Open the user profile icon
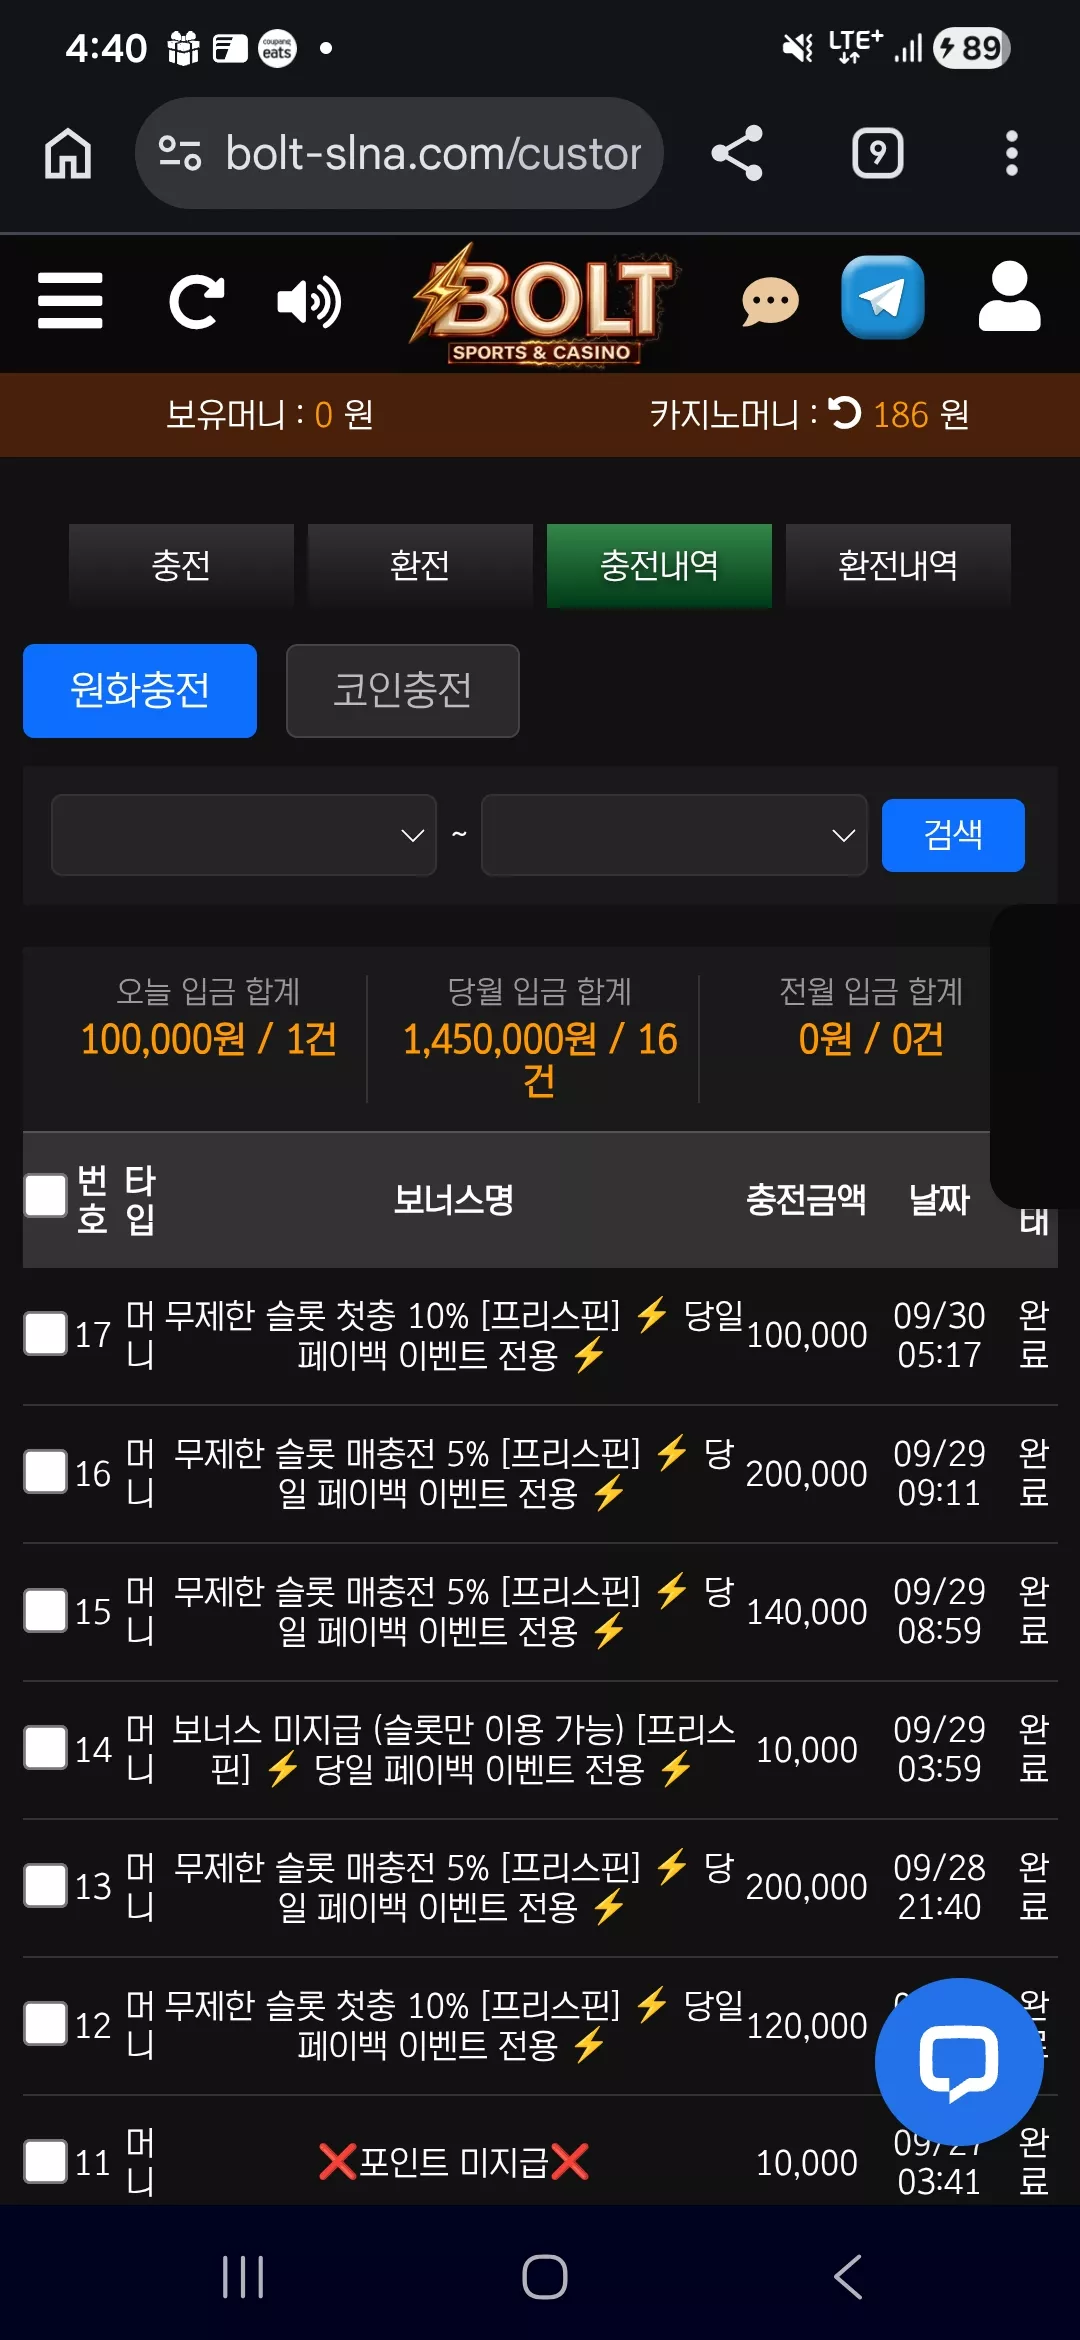The width and height of the screenshot is (1080, 2340). [1009, 297]
